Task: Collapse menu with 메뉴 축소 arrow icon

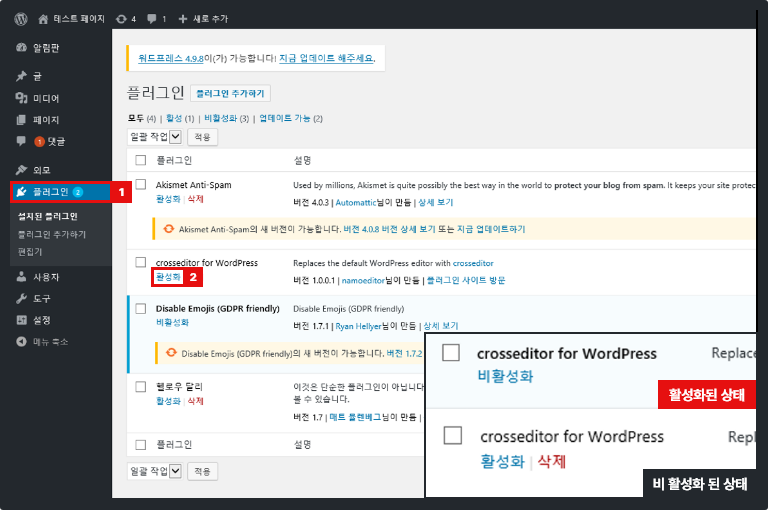Action: [21, 341]
